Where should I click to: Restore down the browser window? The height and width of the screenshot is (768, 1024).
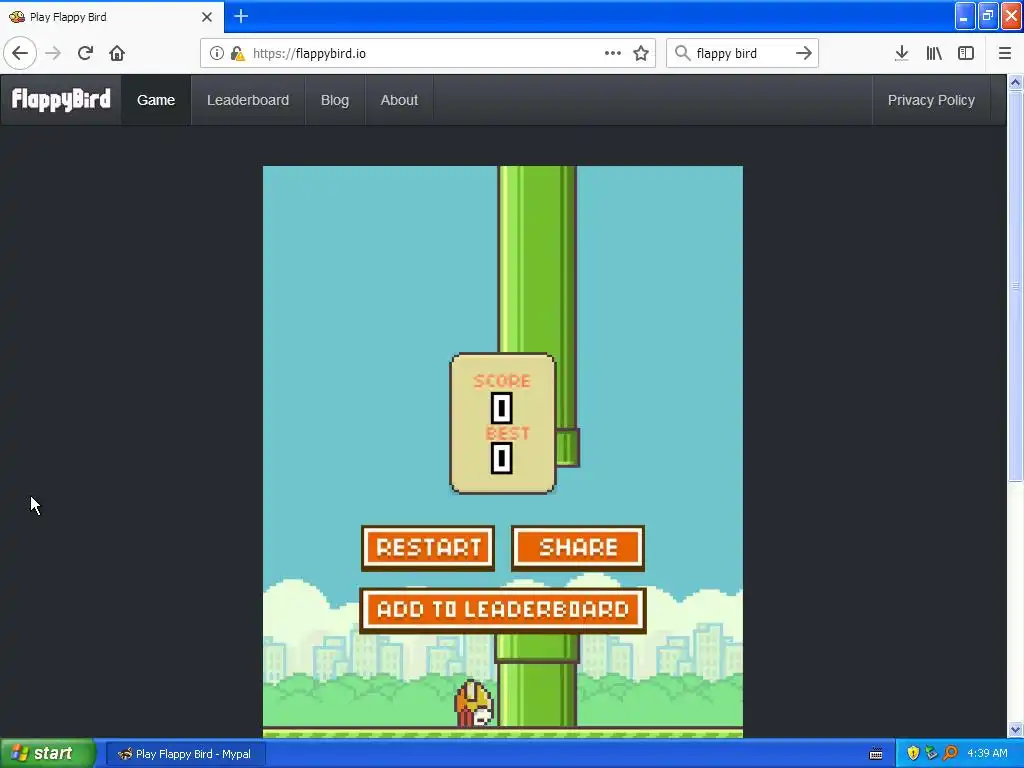pyautogui.click(x=988, y=16)
